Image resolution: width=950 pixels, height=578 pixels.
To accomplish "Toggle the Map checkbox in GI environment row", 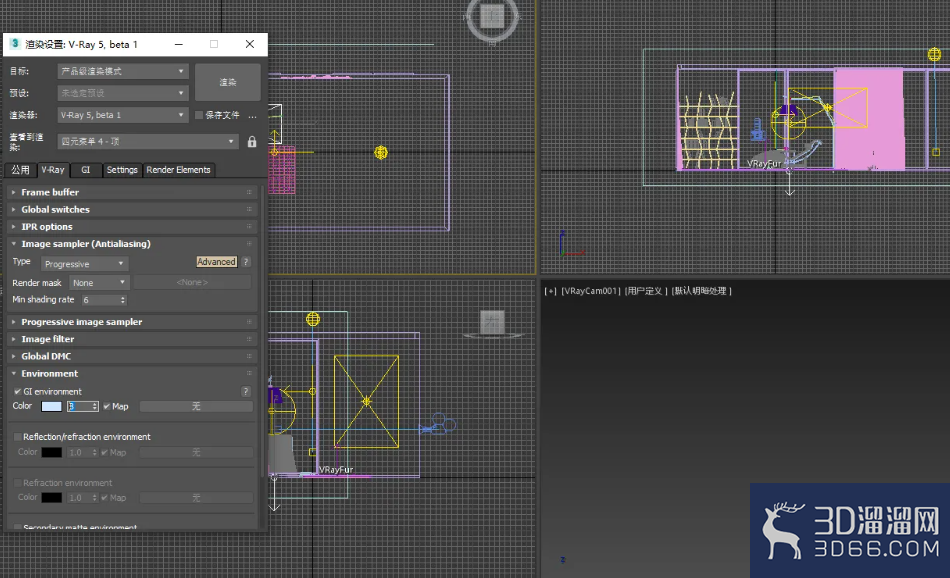I will 107,407.
